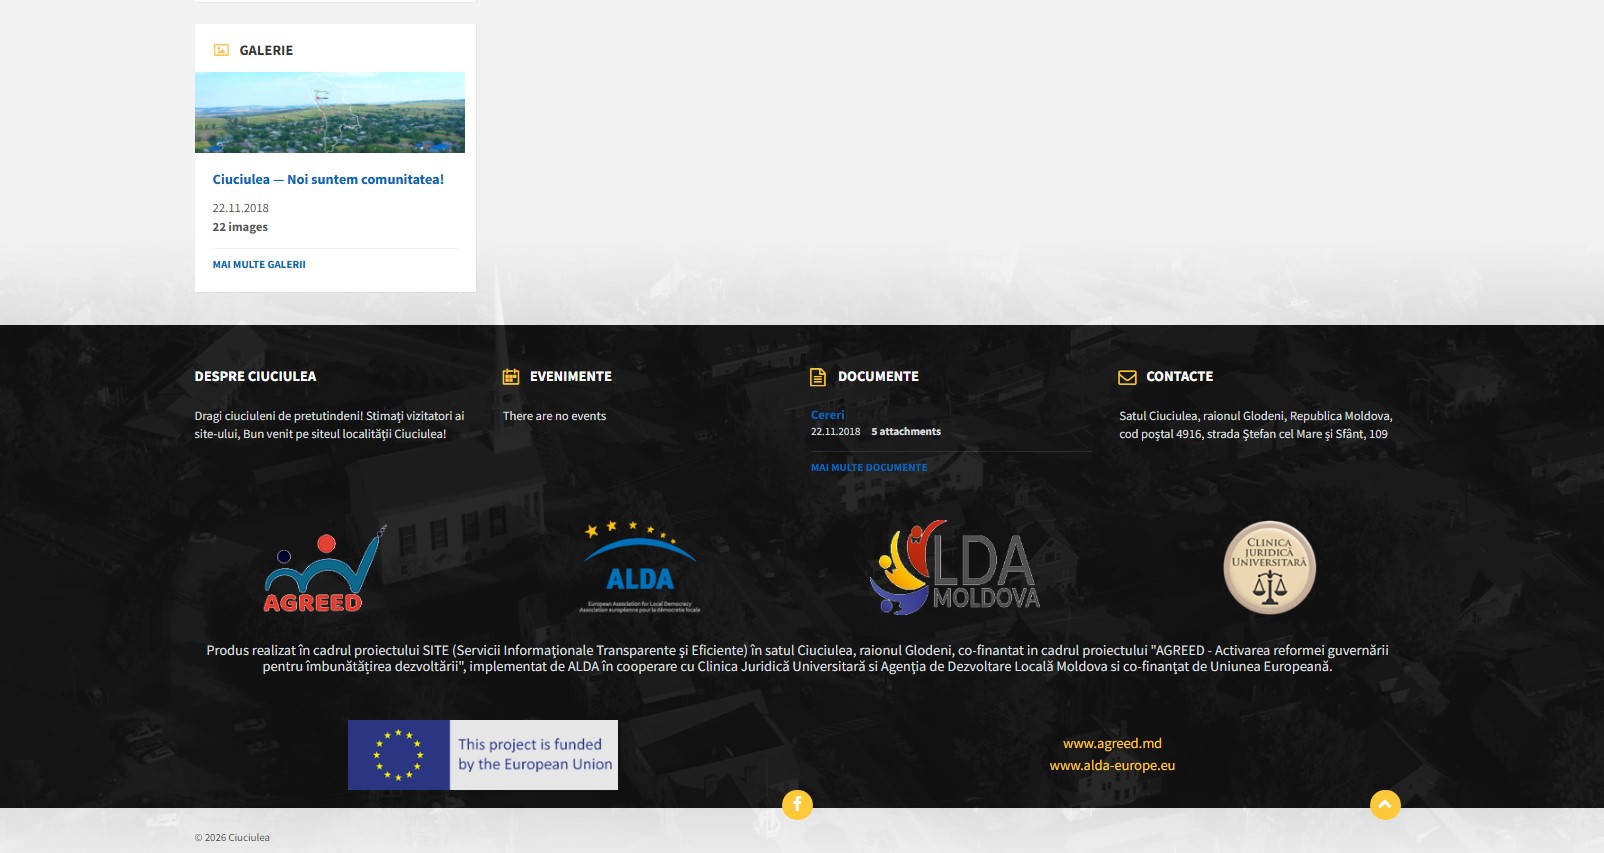This screenshot has height=853, width=1604.
Task: Click the 'There are no events' text
Action: pyautogui.click(x=554, y=416)
